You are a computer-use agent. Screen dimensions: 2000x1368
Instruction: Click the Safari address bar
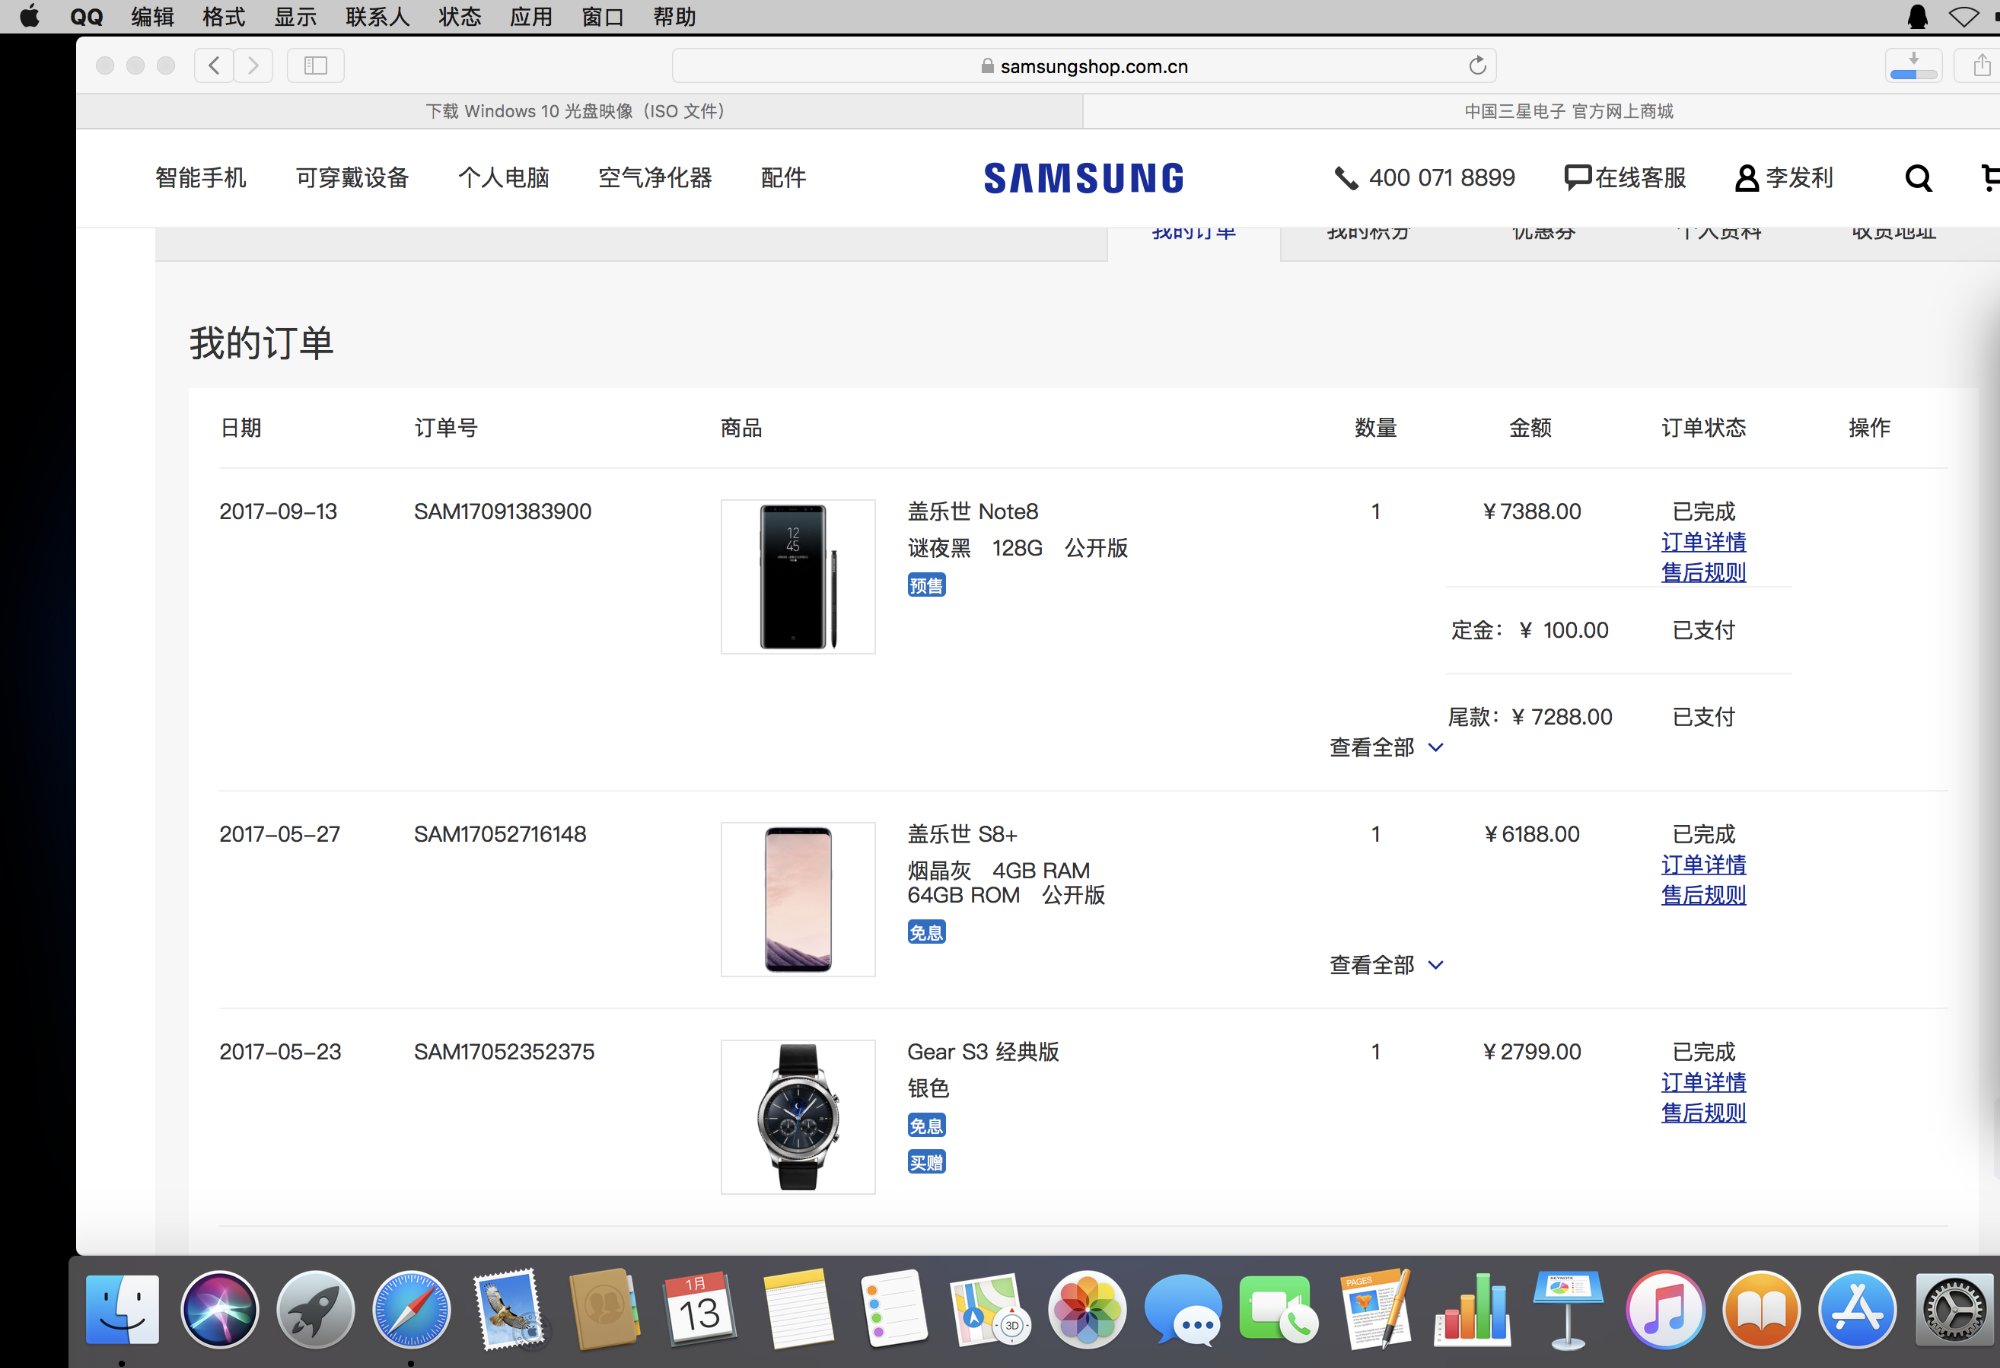pyautogui.click(x=1084, y=66)
